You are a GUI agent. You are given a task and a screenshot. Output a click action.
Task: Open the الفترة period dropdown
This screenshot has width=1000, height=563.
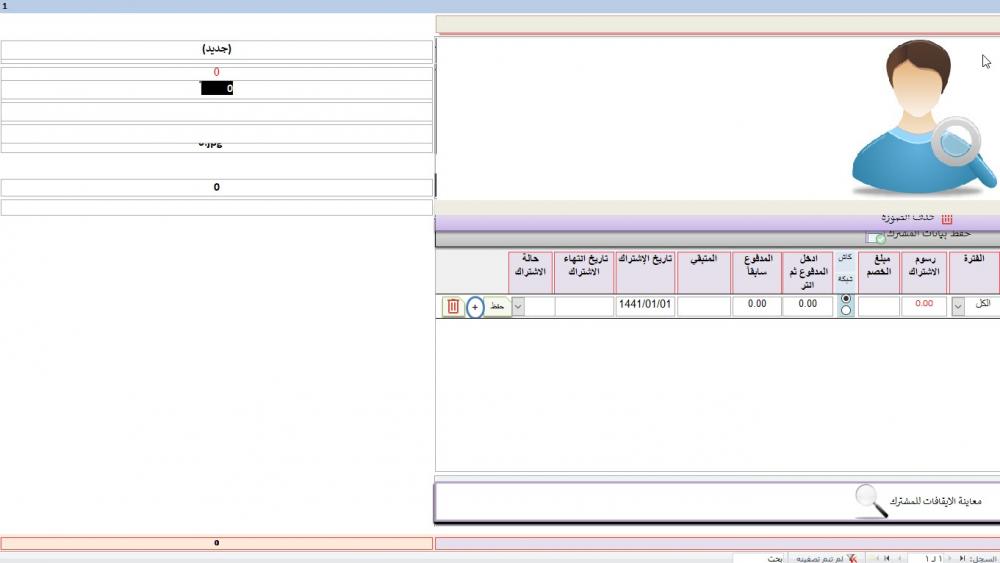(x=958, y=307)
